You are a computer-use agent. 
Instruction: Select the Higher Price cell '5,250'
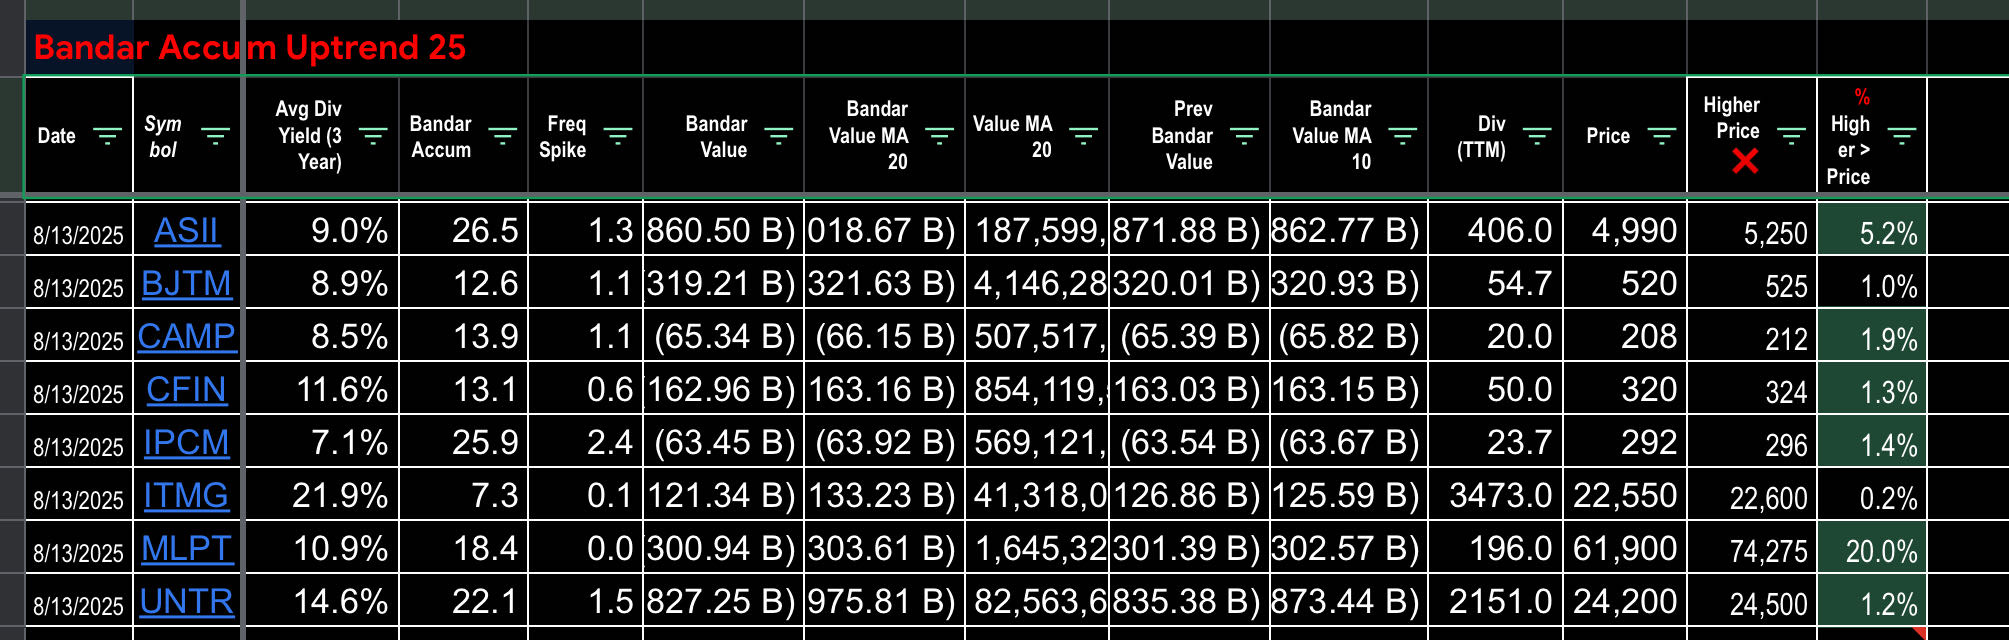pos(1752,231)
